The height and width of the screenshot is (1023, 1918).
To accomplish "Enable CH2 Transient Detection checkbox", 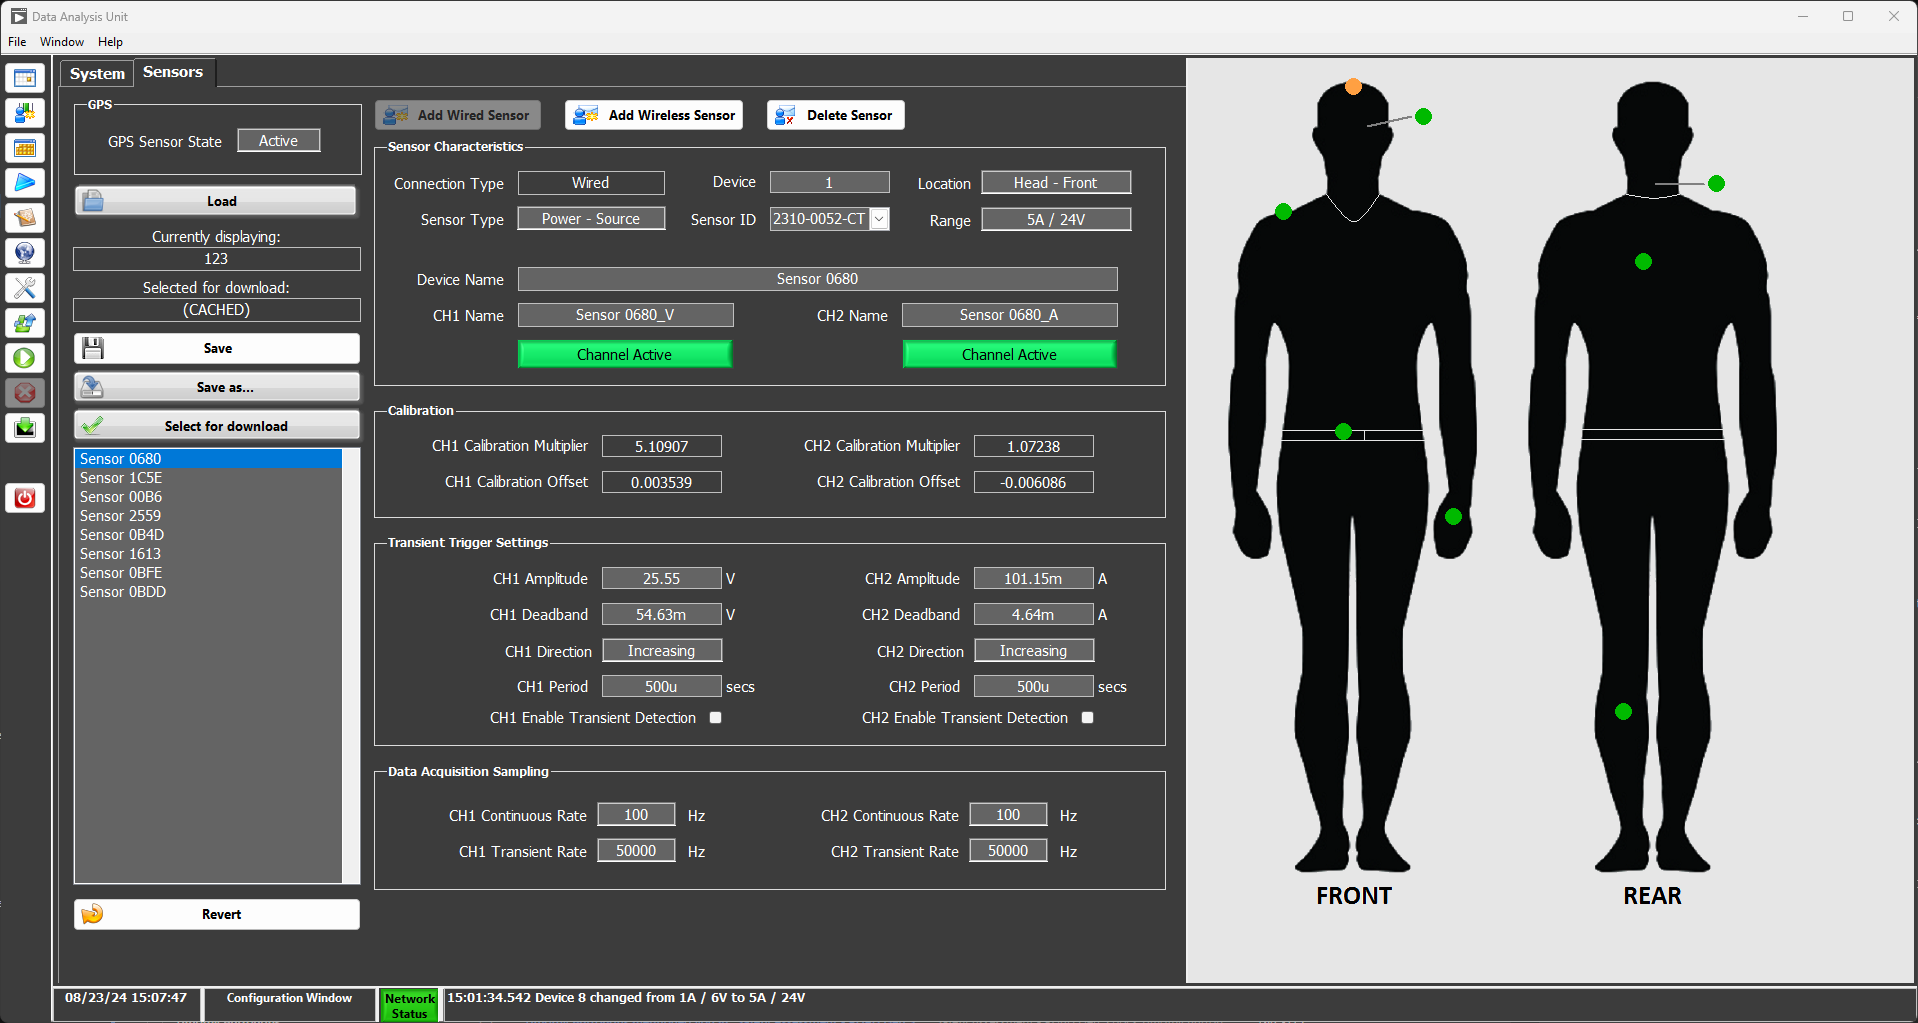I will tap(1087, 717).
